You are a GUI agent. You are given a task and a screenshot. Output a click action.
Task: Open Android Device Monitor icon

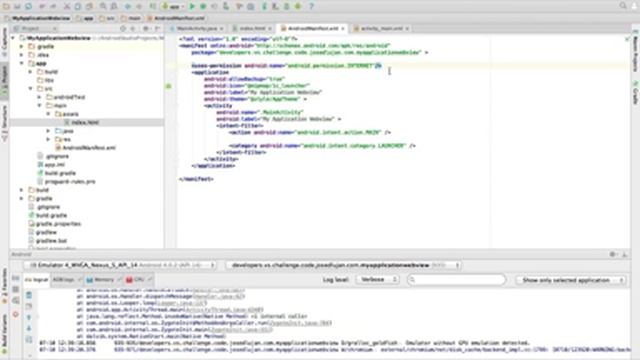point(298,6)
